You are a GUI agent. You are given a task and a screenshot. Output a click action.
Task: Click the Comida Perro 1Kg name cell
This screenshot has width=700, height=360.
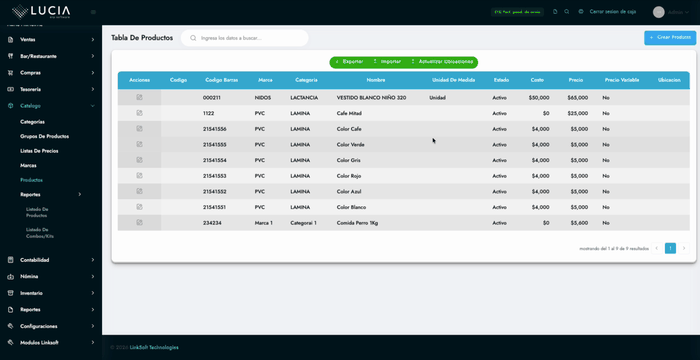click(357, 222)
